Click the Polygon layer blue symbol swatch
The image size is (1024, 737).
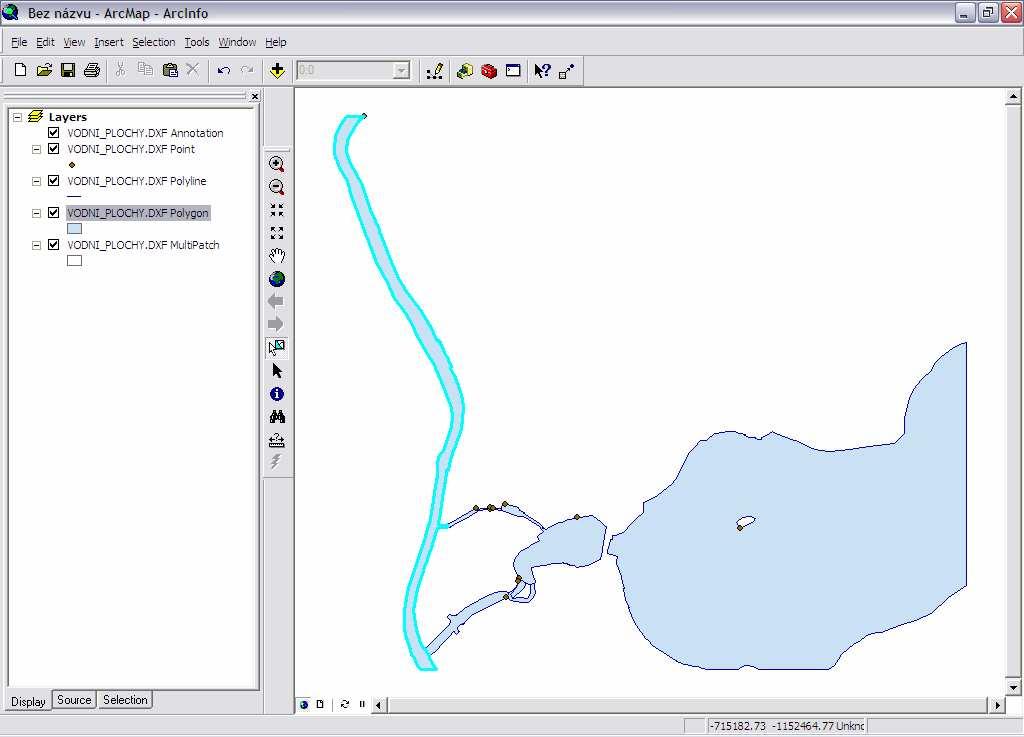point(74,228)
